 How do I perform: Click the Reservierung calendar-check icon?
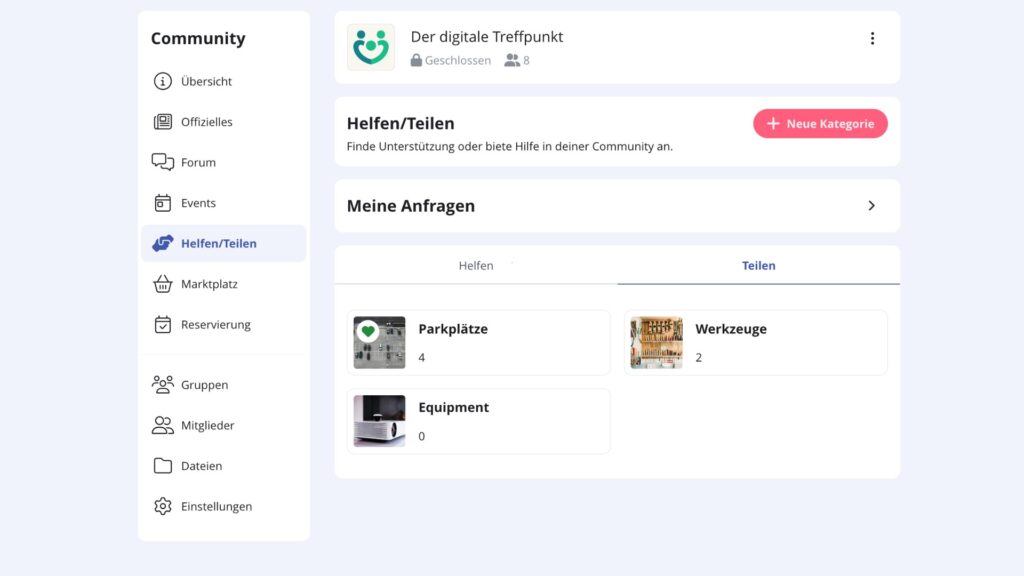[x=163, y=324]
